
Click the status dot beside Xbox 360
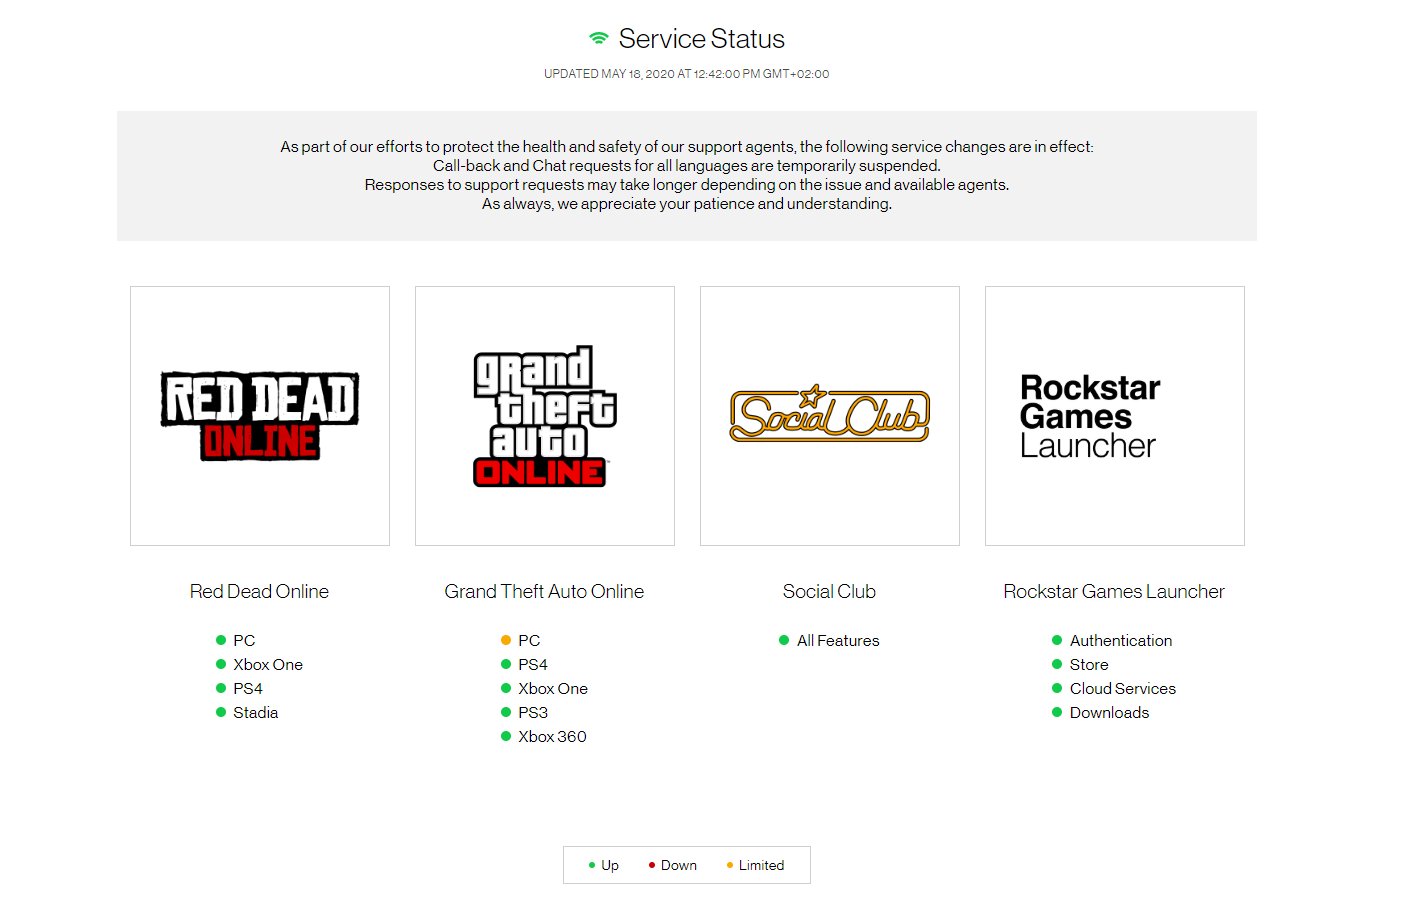click(x=506, y=736)
